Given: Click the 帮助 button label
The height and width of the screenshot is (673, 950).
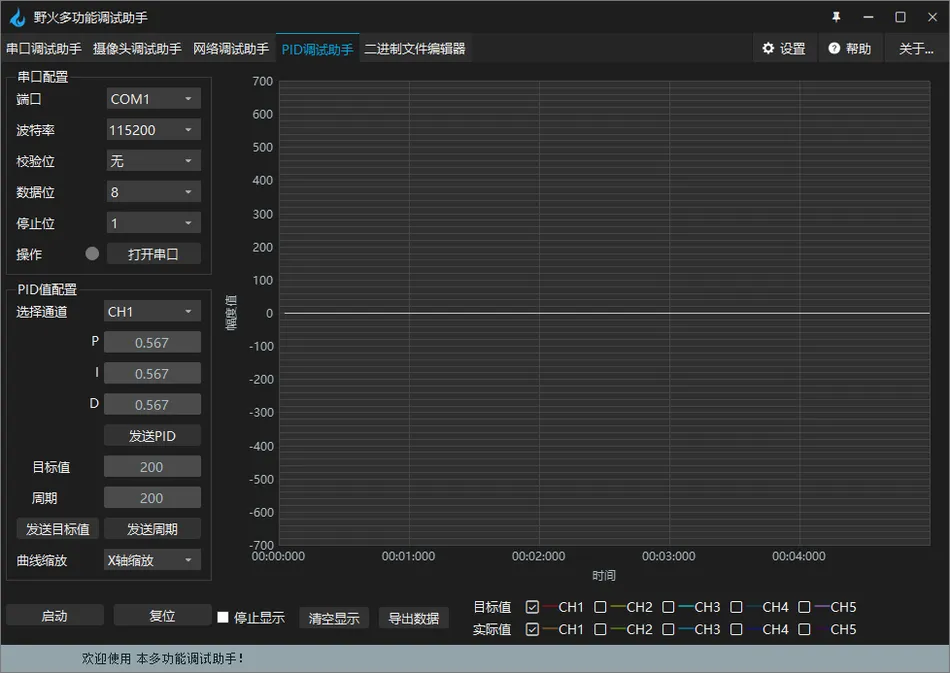Looking at the screenshot, I should 858,48.
